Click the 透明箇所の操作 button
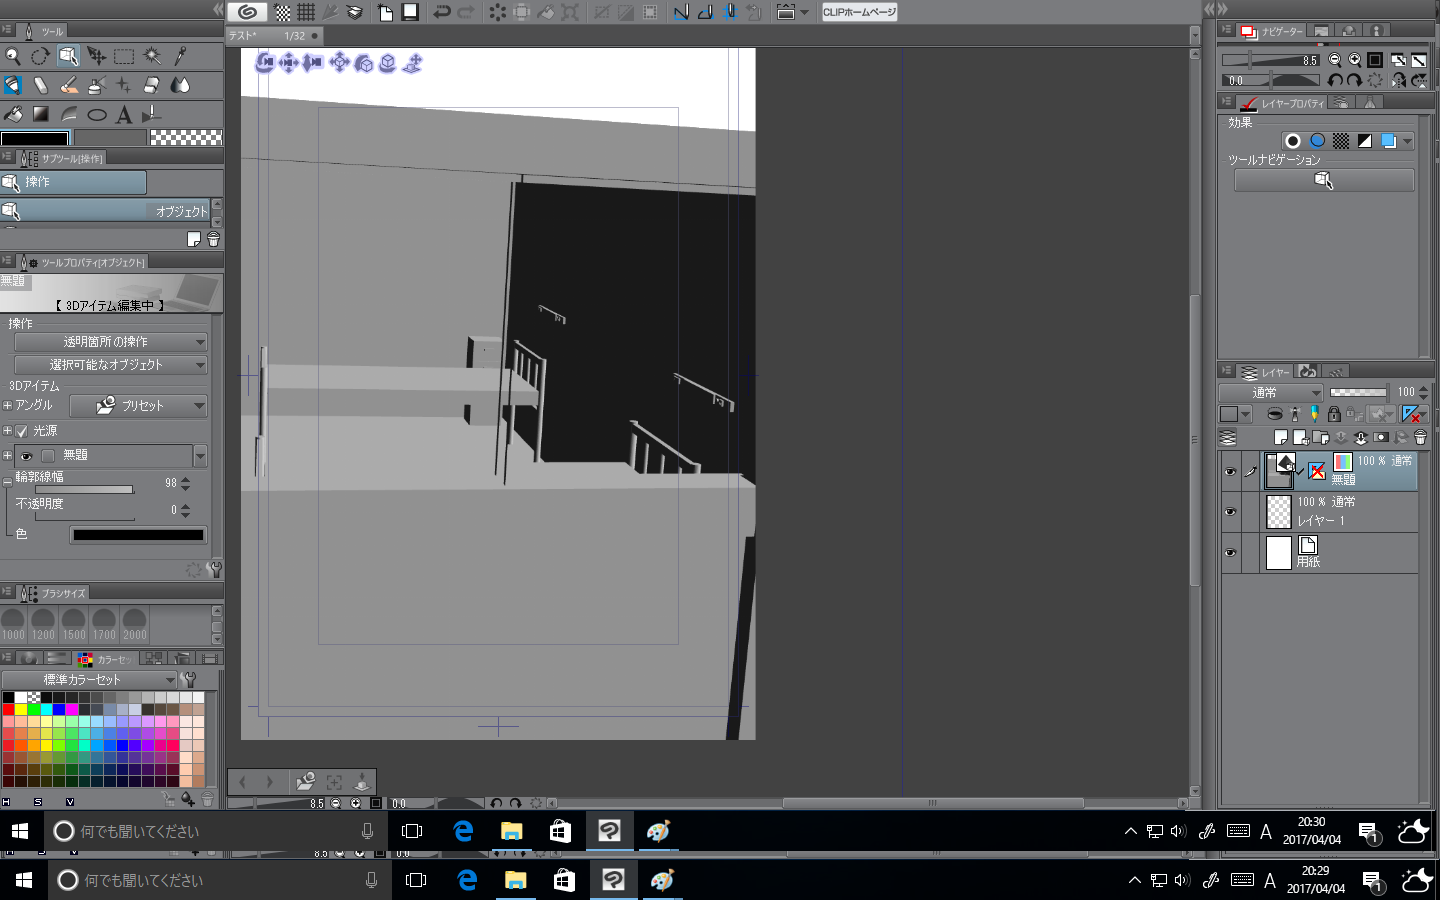Viewport: 1440px width, 900px height. pos(110,342)
